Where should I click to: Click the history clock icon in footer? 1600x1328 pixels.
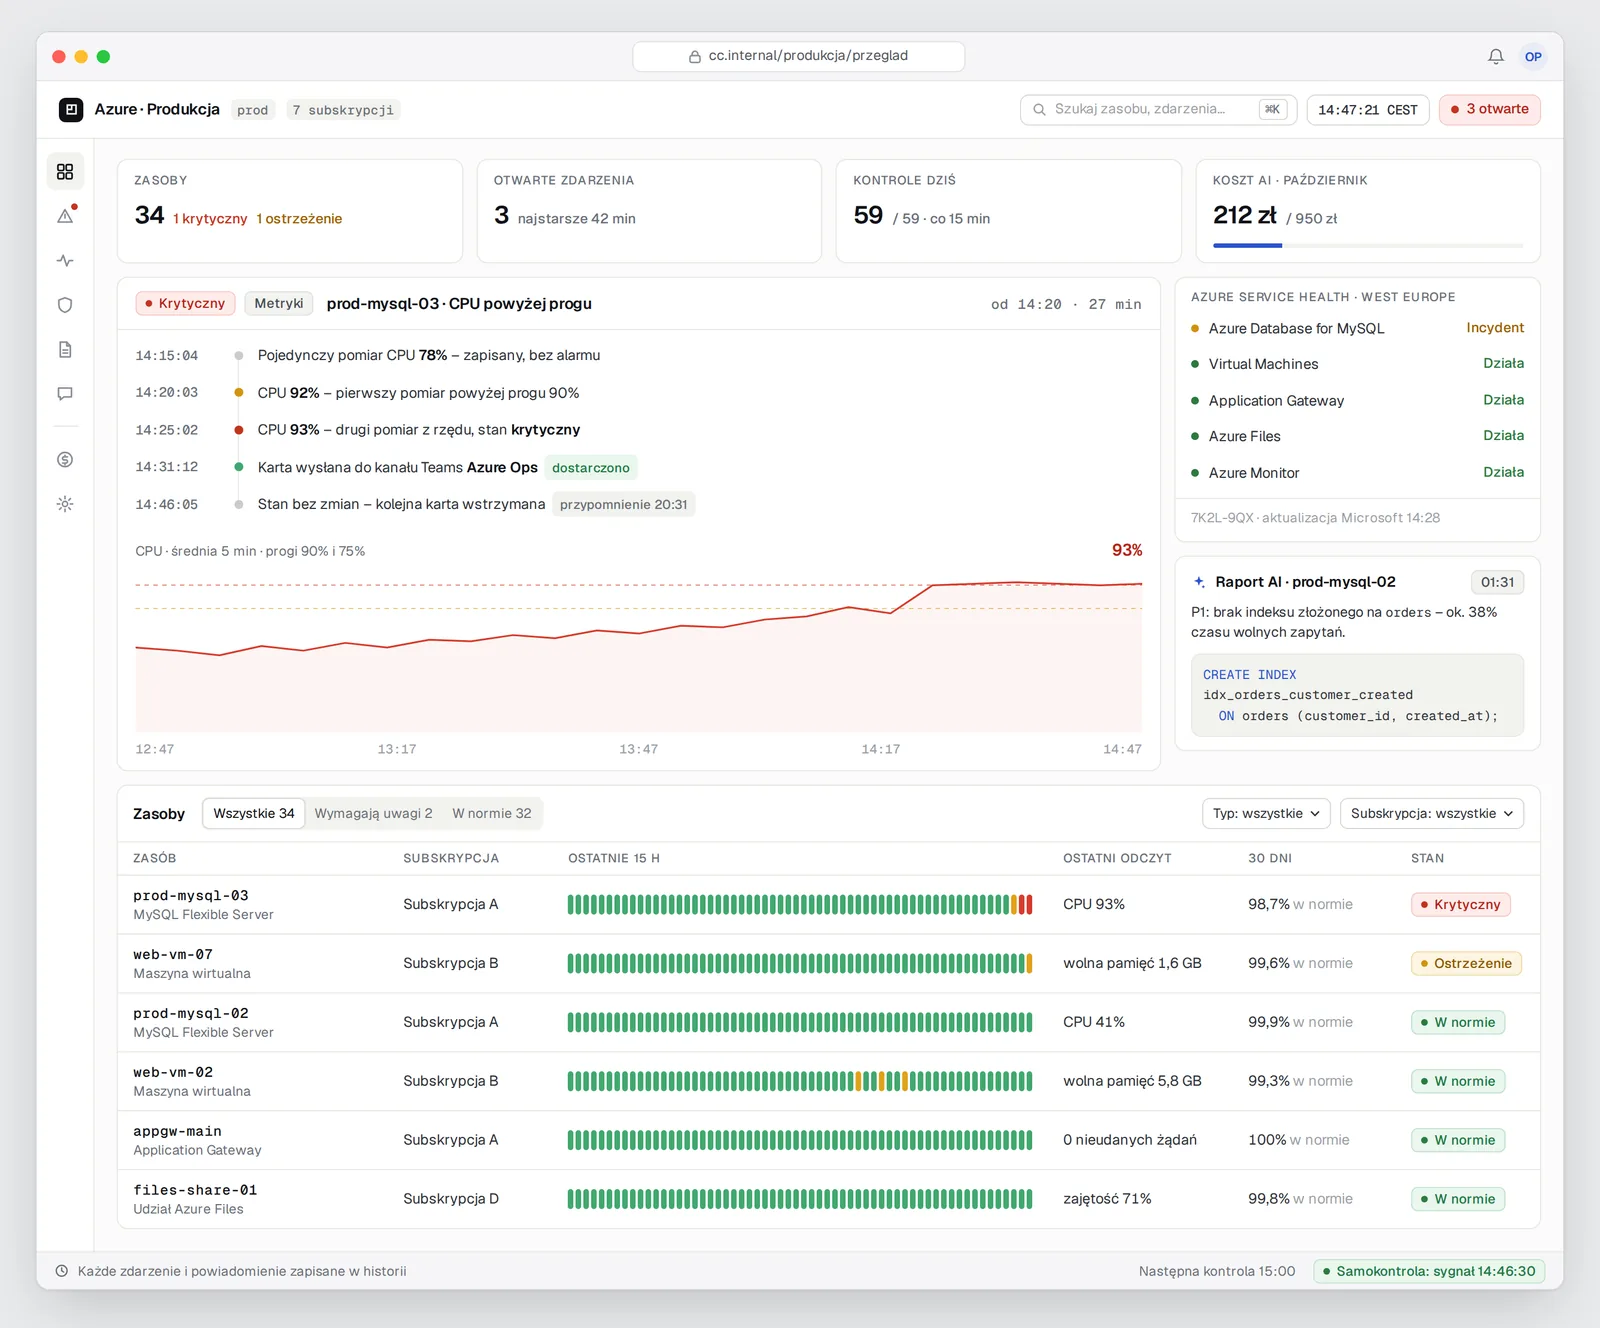click(62, 1271)
